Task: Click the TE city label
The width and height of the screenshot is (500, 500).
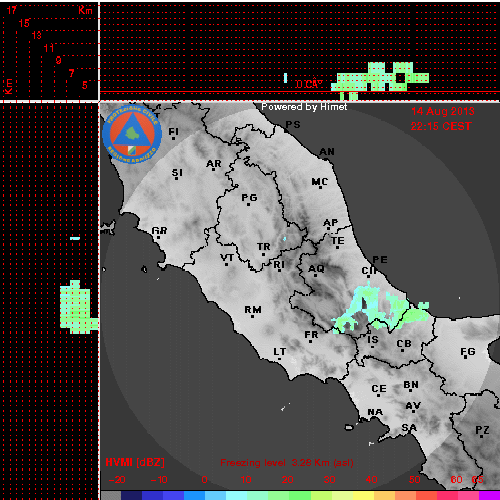Action: 338,241
